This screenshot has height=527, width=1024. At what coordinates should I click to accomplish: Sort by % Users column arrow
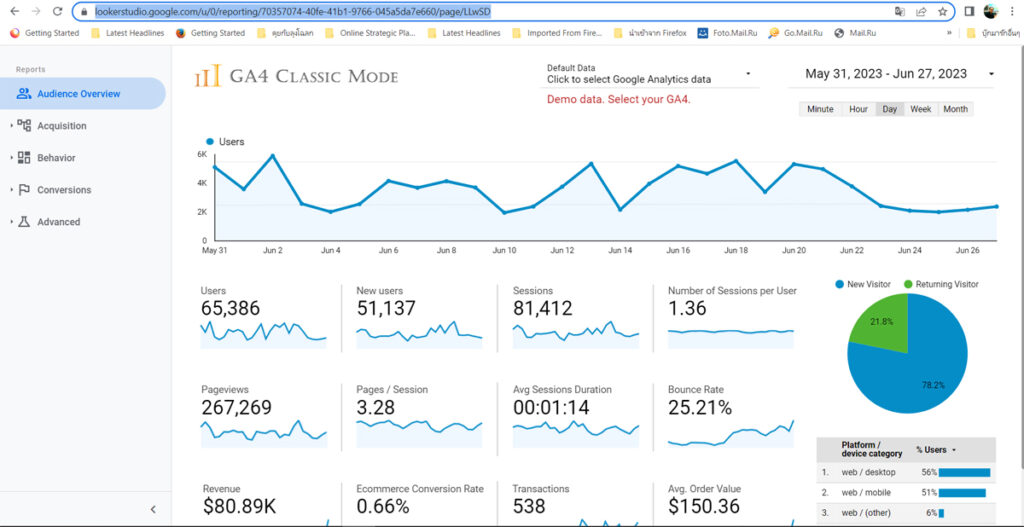pyautogui.click(x=954, y=450)
